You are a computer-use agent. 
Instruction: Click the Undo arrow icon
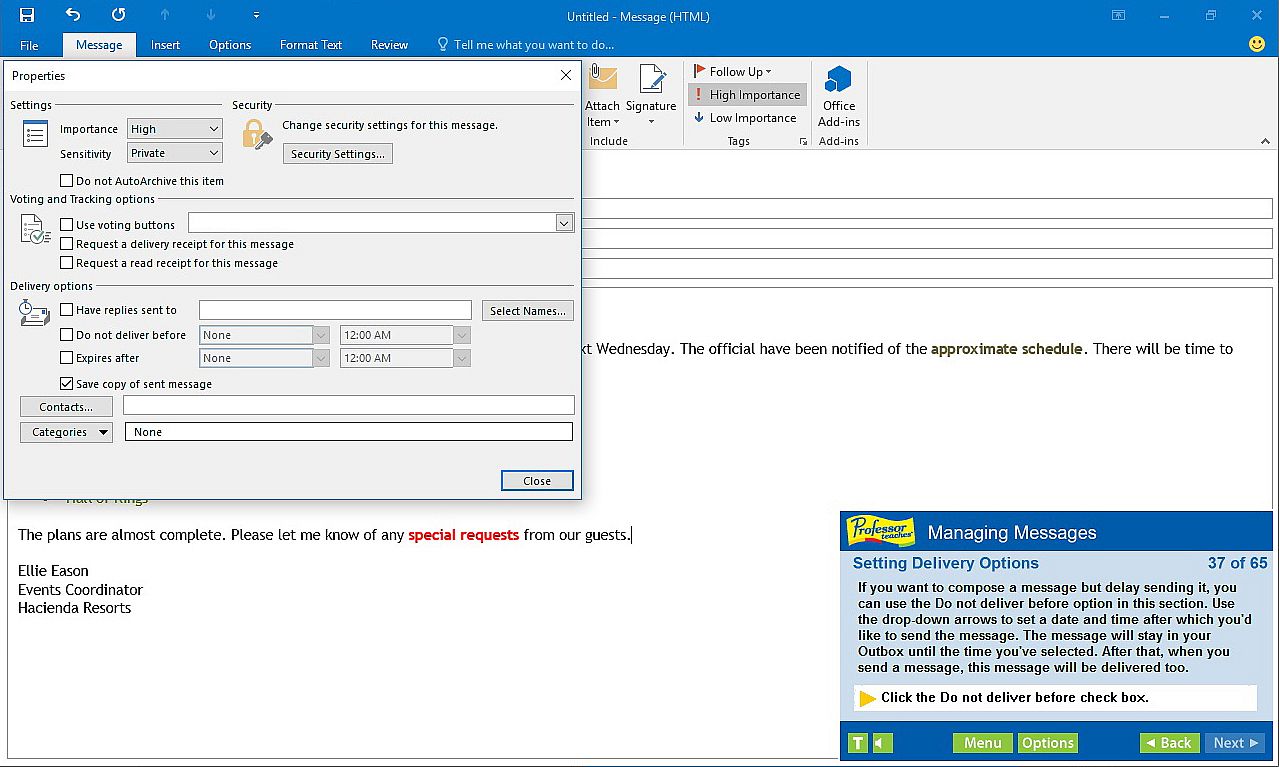(x=73, y=15)
